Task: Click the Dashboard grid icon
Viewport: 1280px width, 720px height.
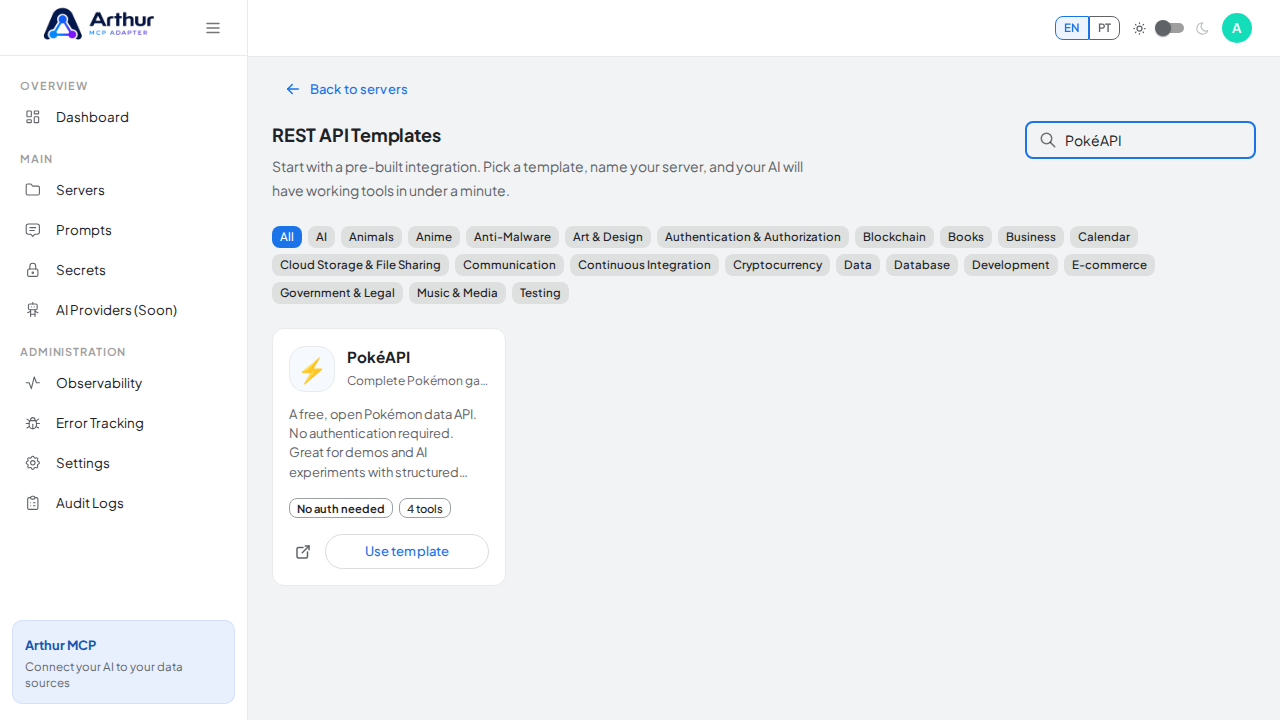Action: (x=33, y=117)
